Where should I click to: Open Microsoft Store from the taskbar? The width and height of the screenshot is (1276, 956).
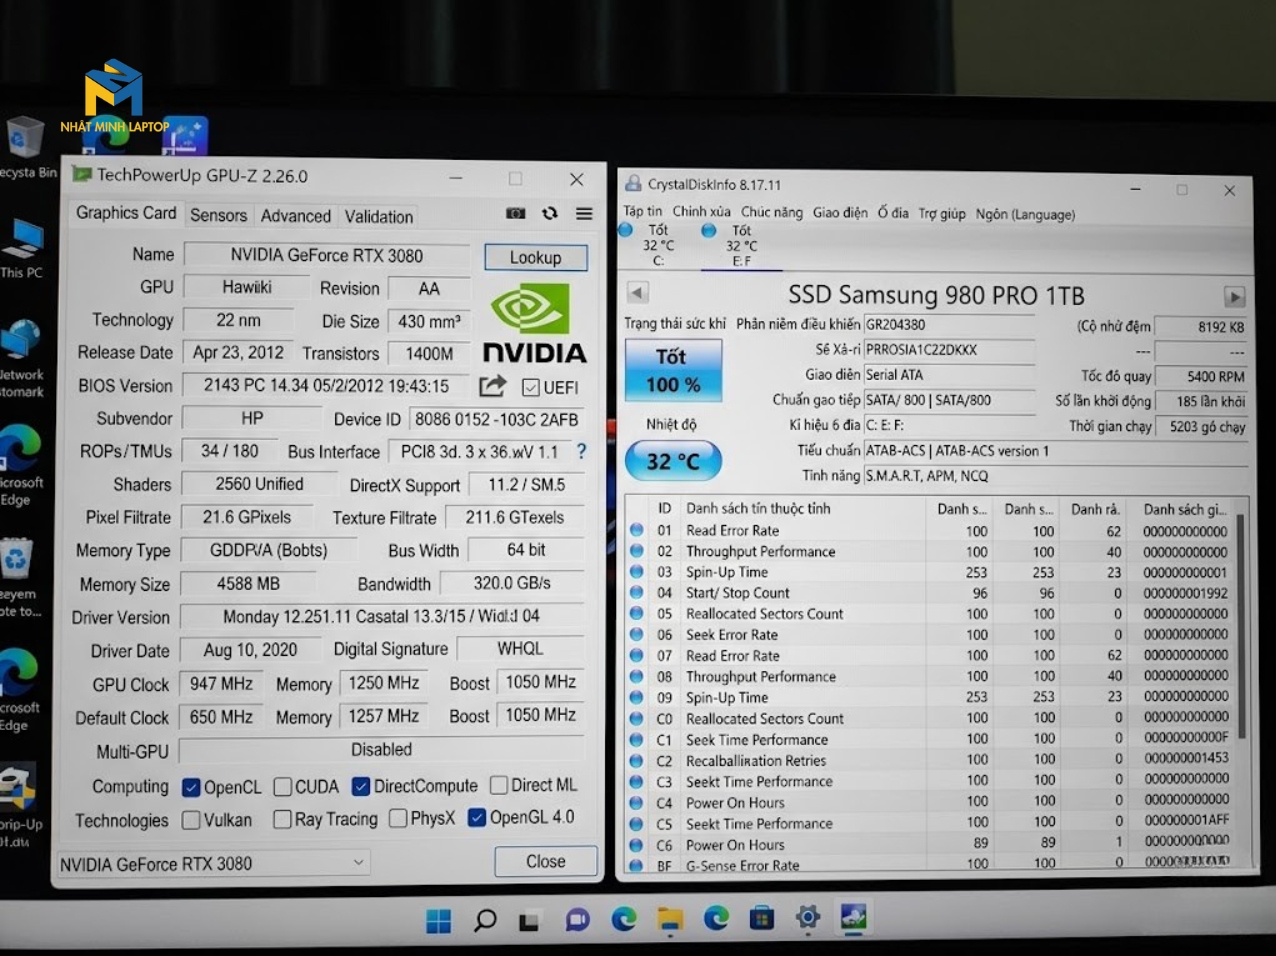pyautogui.click(x=762, y=918)
